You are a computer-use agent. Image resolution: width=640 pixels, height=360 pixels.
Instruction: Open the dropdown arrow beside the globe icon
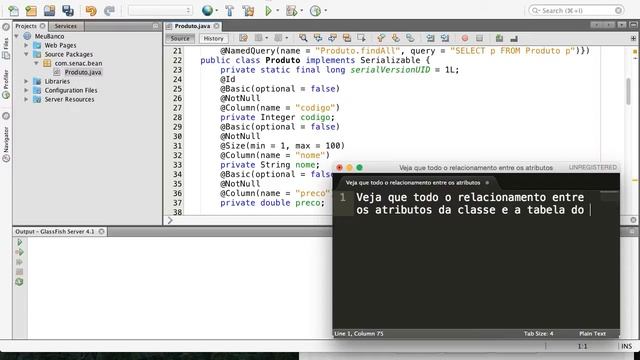coord(217,11)
